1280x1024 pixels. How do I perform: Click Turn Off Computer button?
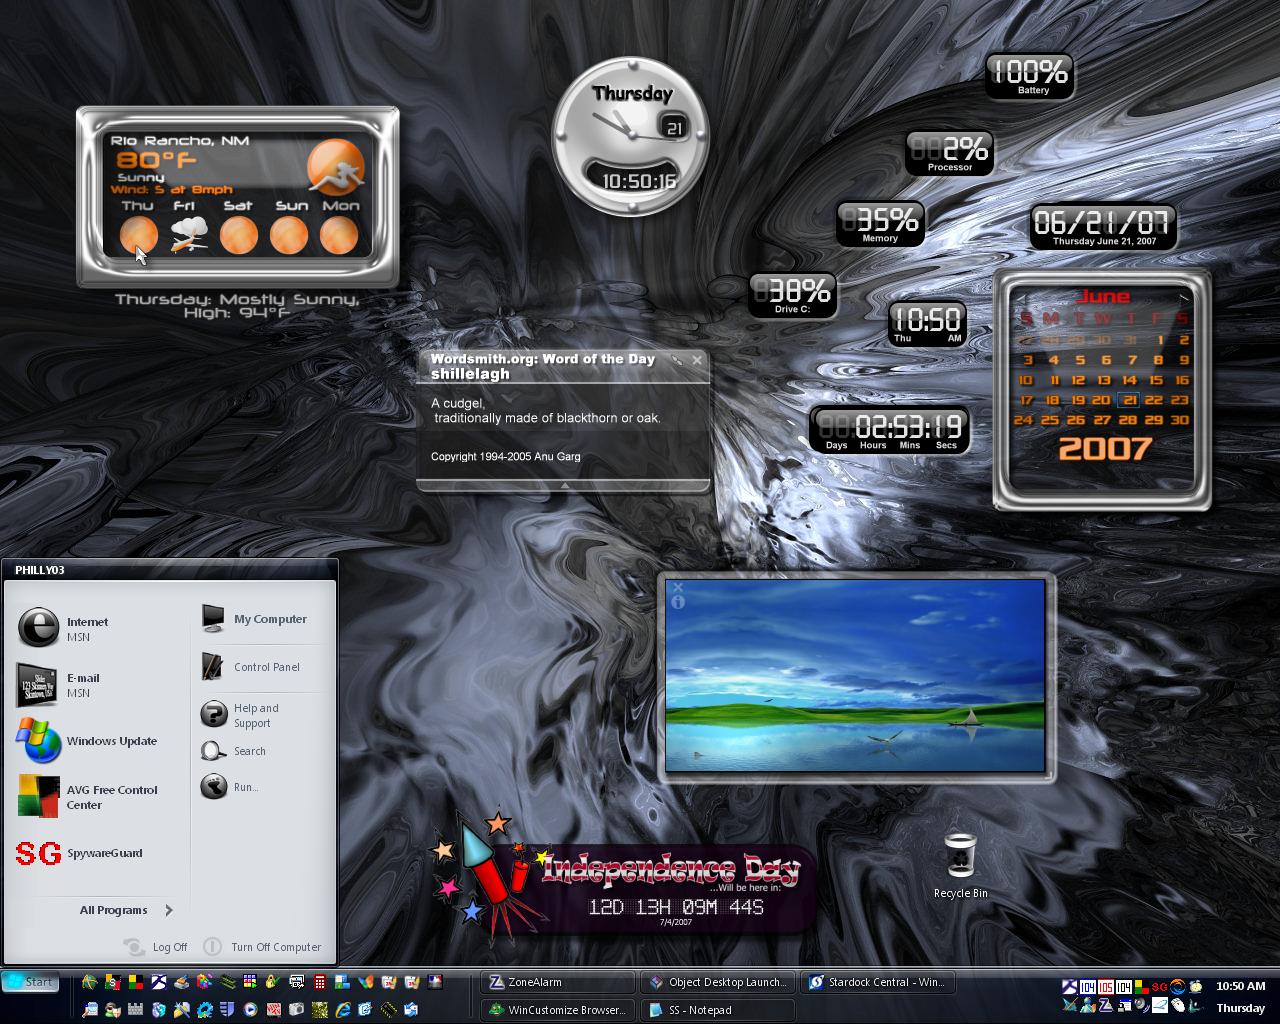262,947
